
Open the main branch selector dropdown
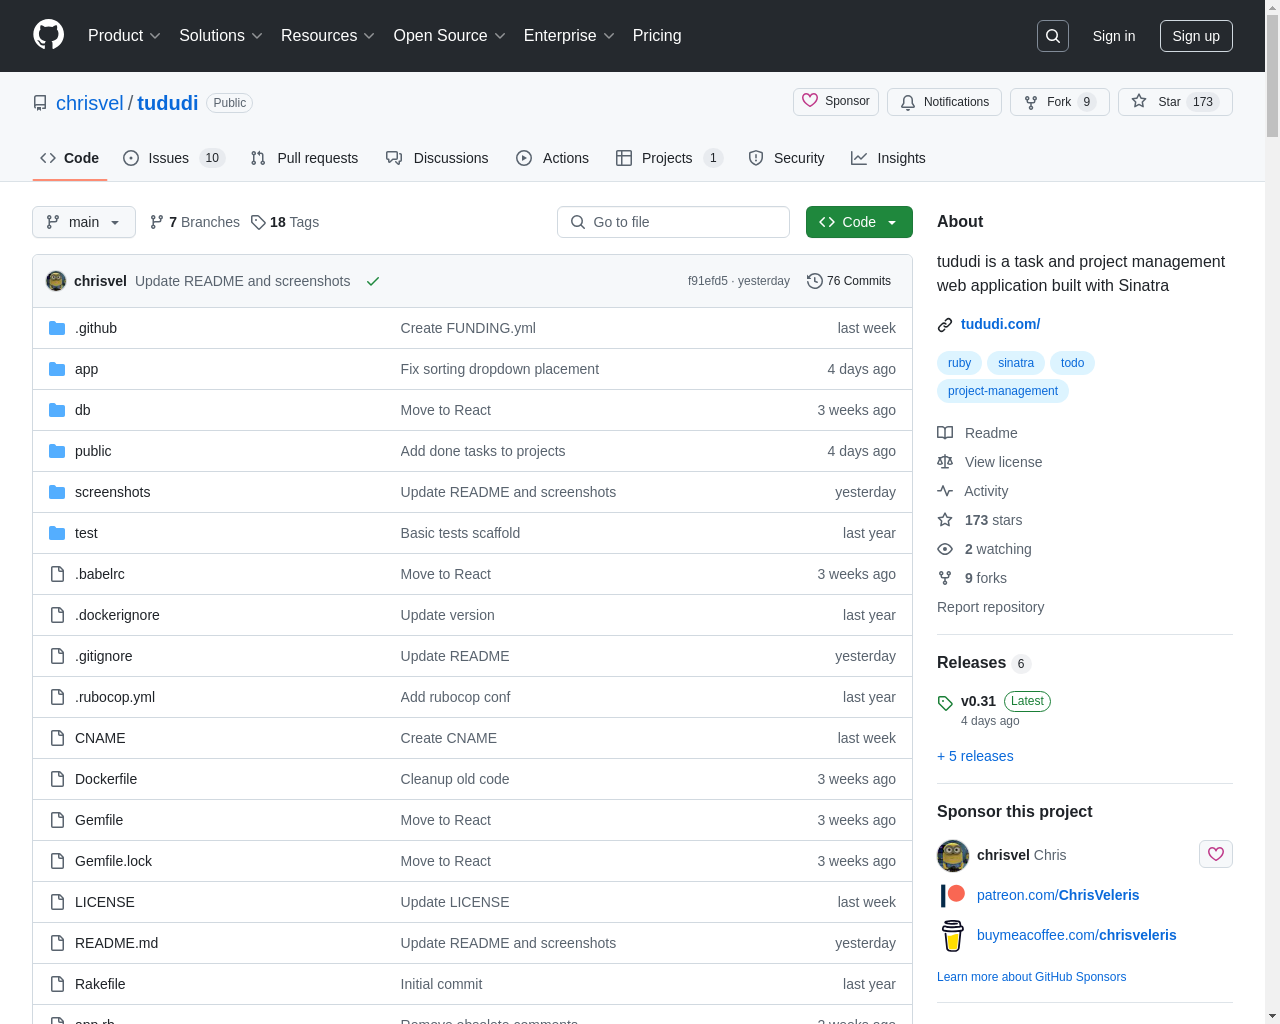coord(84,222)
